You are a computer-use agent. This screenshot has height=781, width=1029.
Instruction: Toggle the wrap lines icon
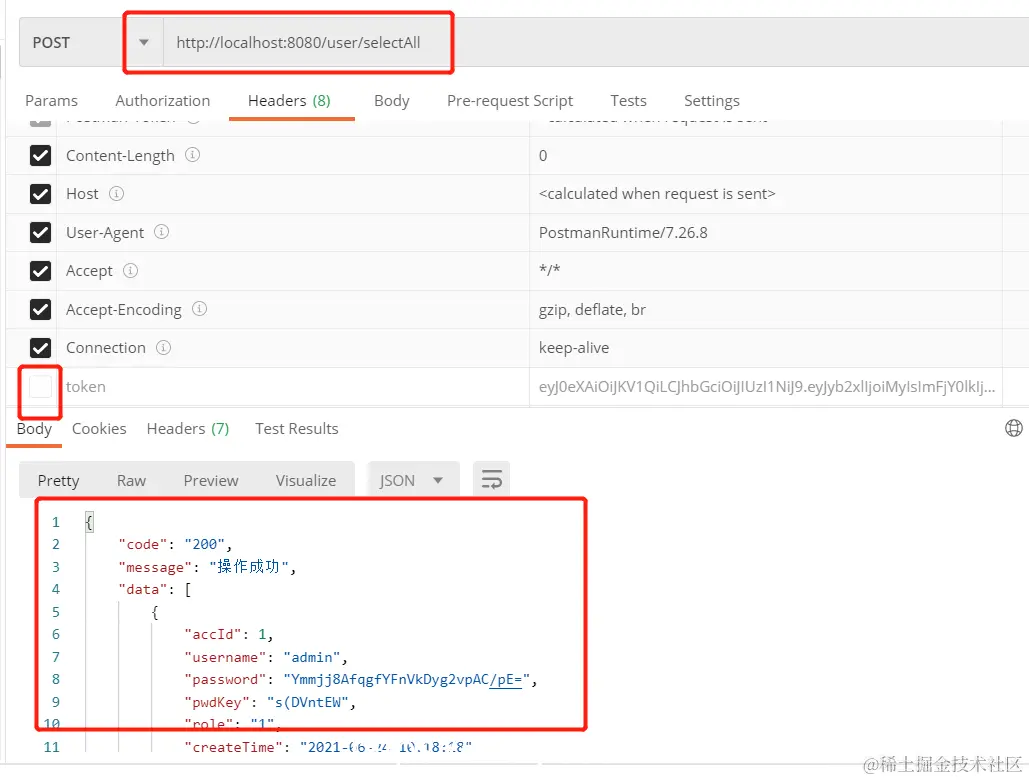click(x=492, y=480)
